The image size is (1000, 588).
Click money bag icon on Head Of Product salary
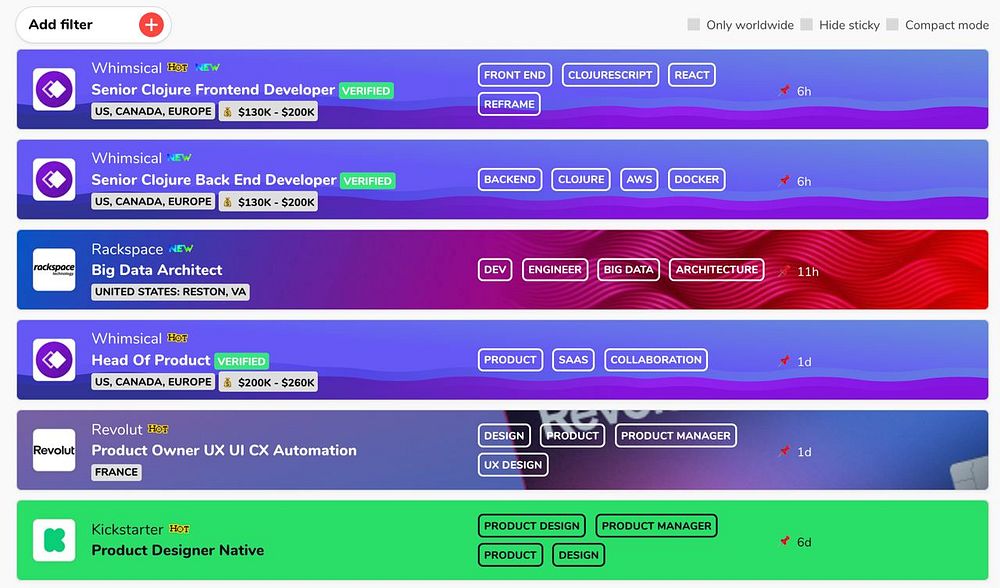pyautogui.click(x=228, y=383)
